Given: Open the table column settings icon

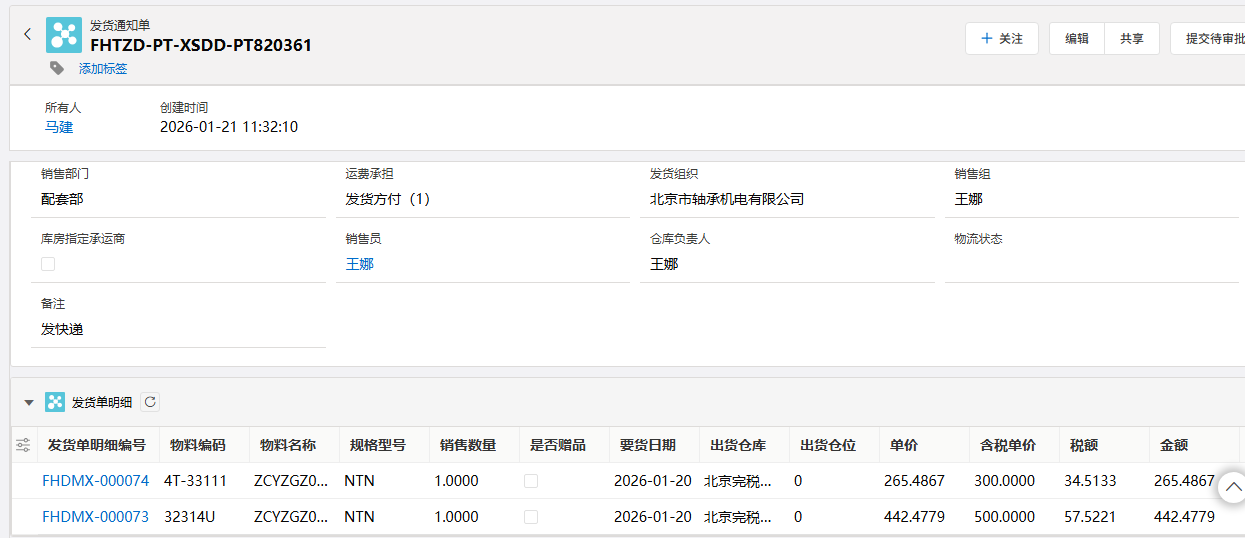Looking at the screenshot, I should [23, 445].
